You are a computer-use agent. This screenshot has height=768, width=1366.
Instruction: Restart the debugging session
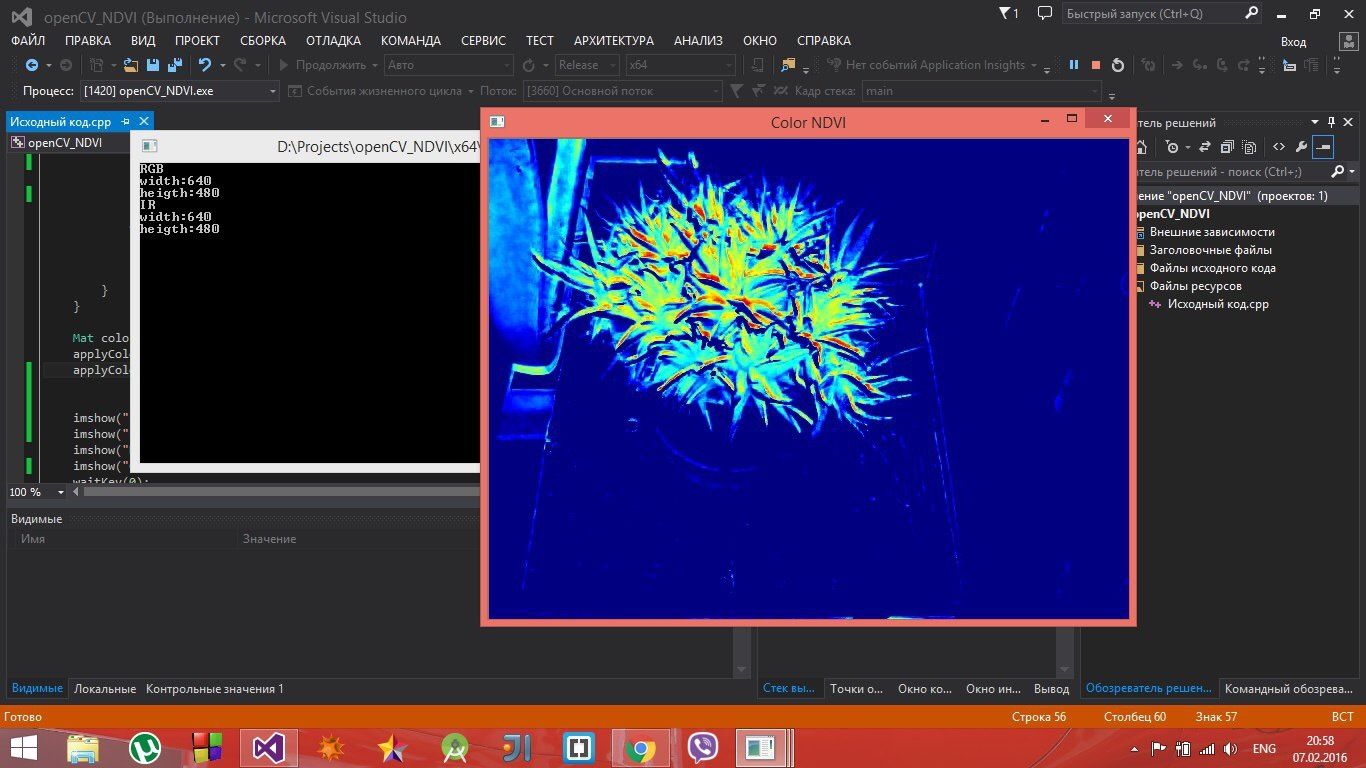coord(1118,65)
